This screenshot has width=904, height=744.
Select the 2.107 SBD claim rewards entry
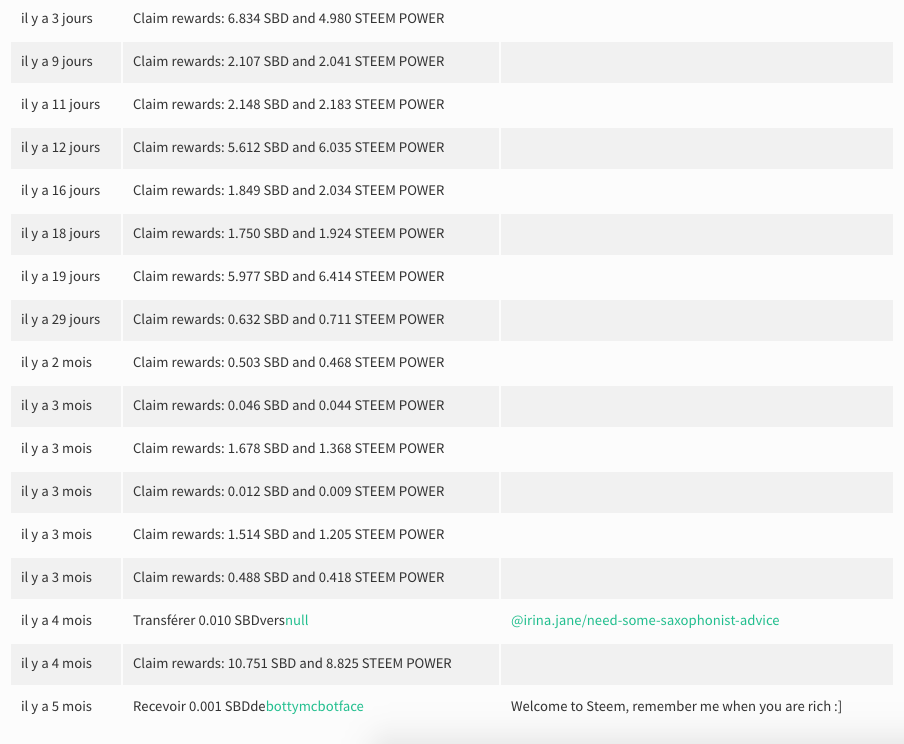[288, 62]
